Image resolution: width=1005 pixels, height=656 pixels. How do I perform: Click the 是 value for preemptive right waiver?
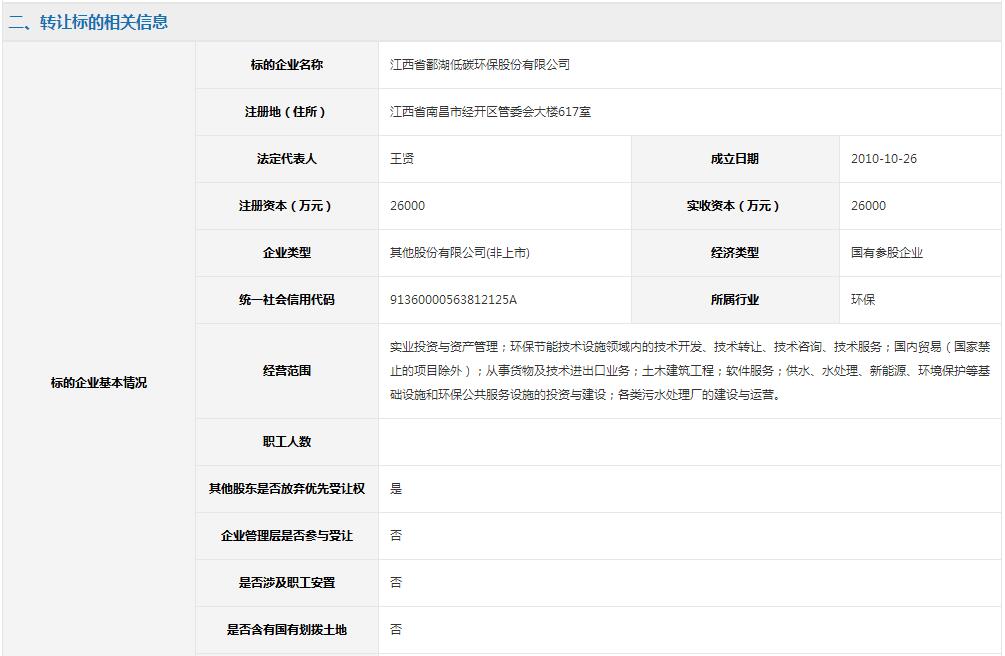396,489
